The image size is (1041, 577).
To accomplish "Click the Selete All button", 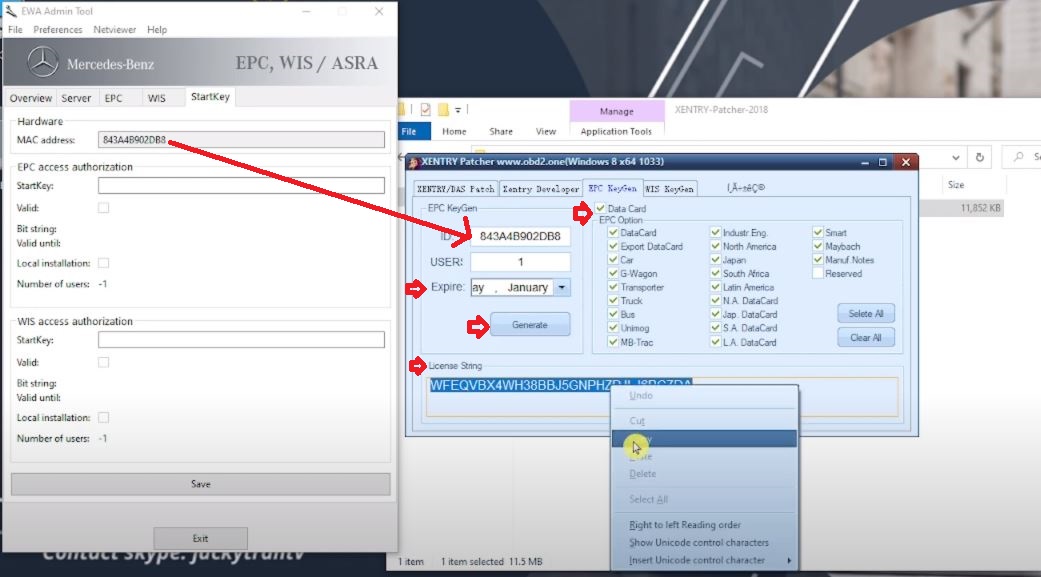I will coord(866,313).
